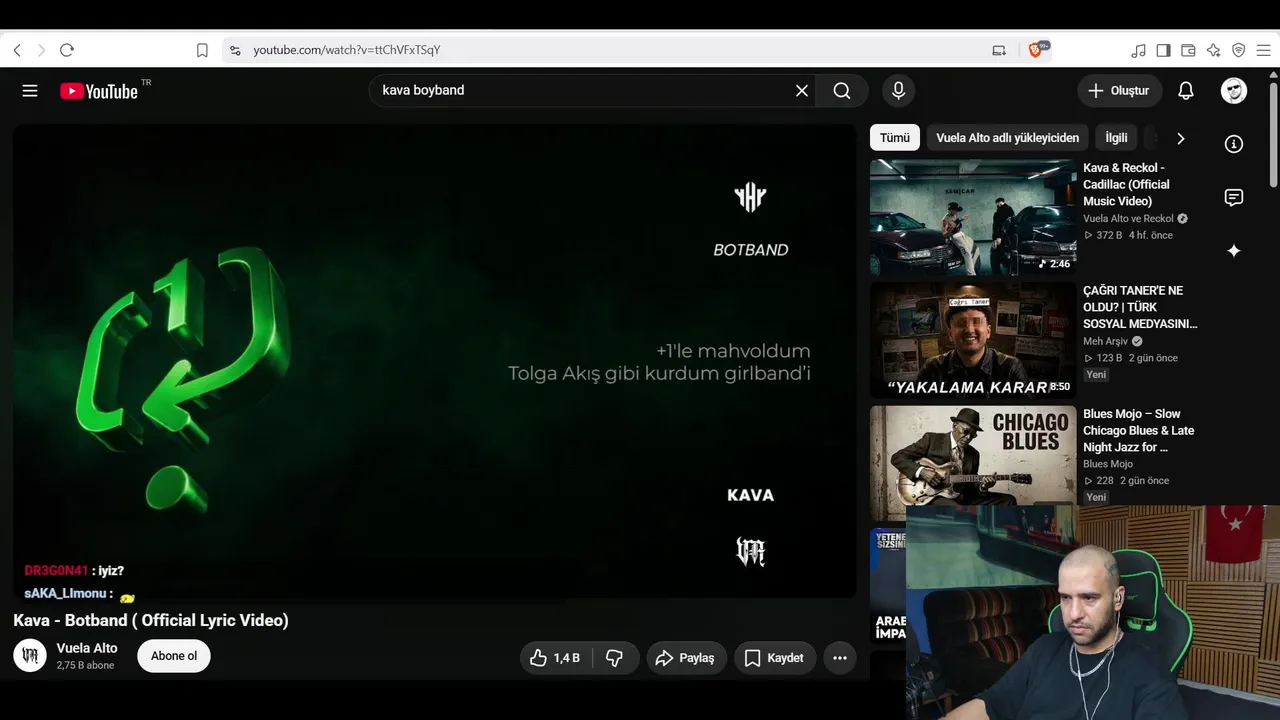Viewport: 1280px width, 720px height.
Task: Reload the page with the refresh icon
Action: pyautogui.click(x=67, y=50)
